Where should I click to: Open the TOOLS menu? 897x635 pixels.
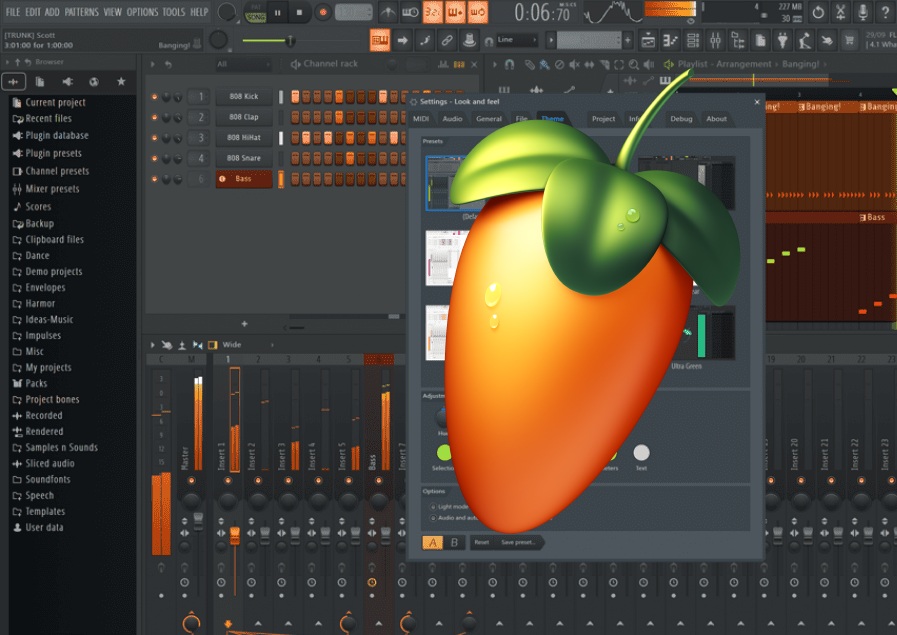174,12
